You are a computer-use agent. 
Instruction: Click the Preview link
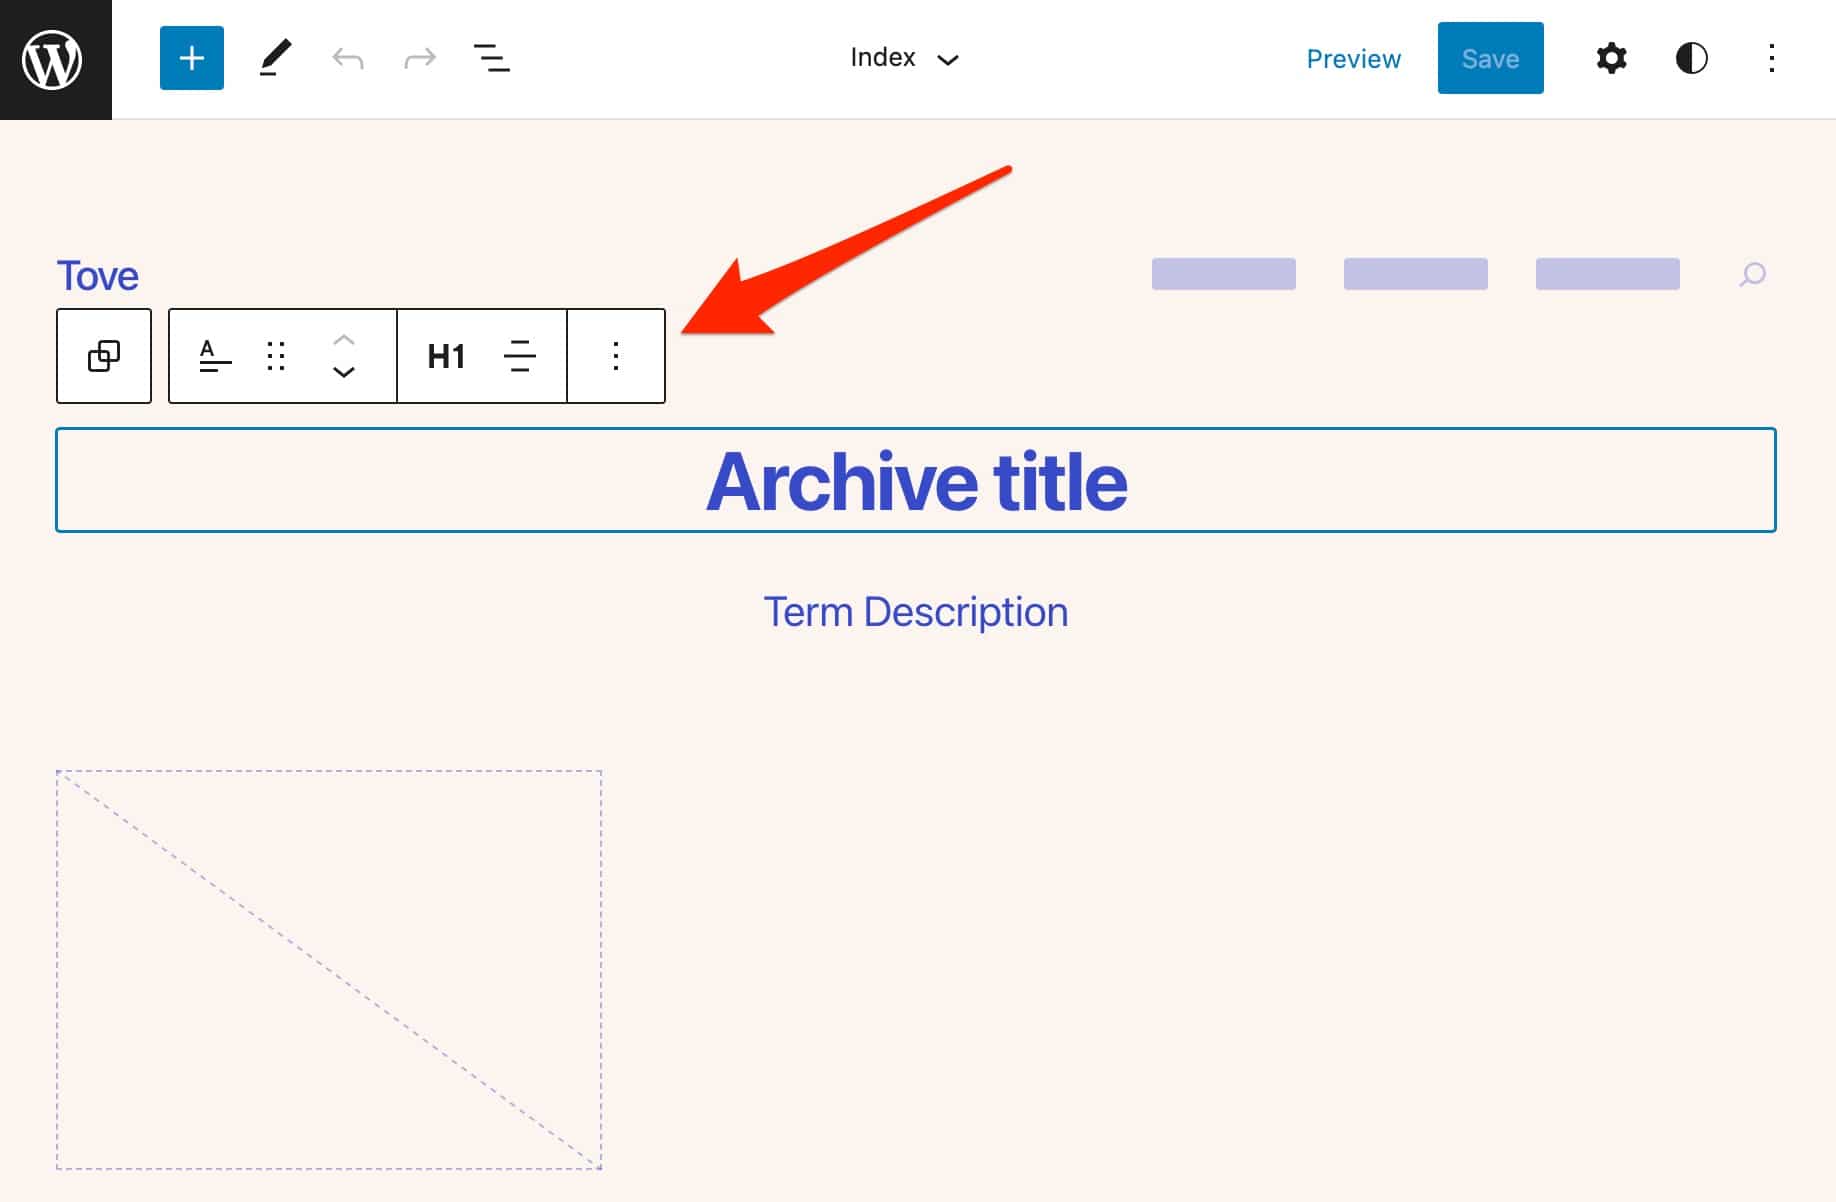[1353, 59]
